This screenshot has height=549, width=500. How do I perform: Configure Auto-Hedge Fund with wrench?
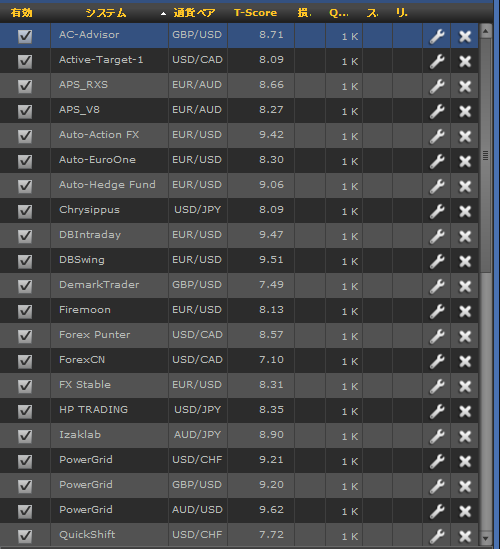437,186
